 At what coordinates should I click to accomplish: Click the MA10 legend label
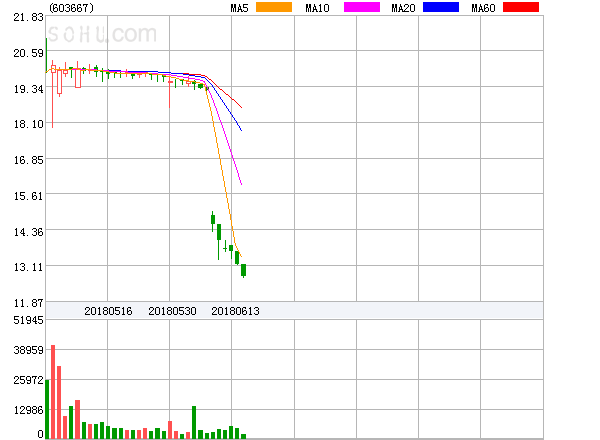click(317, 8)
